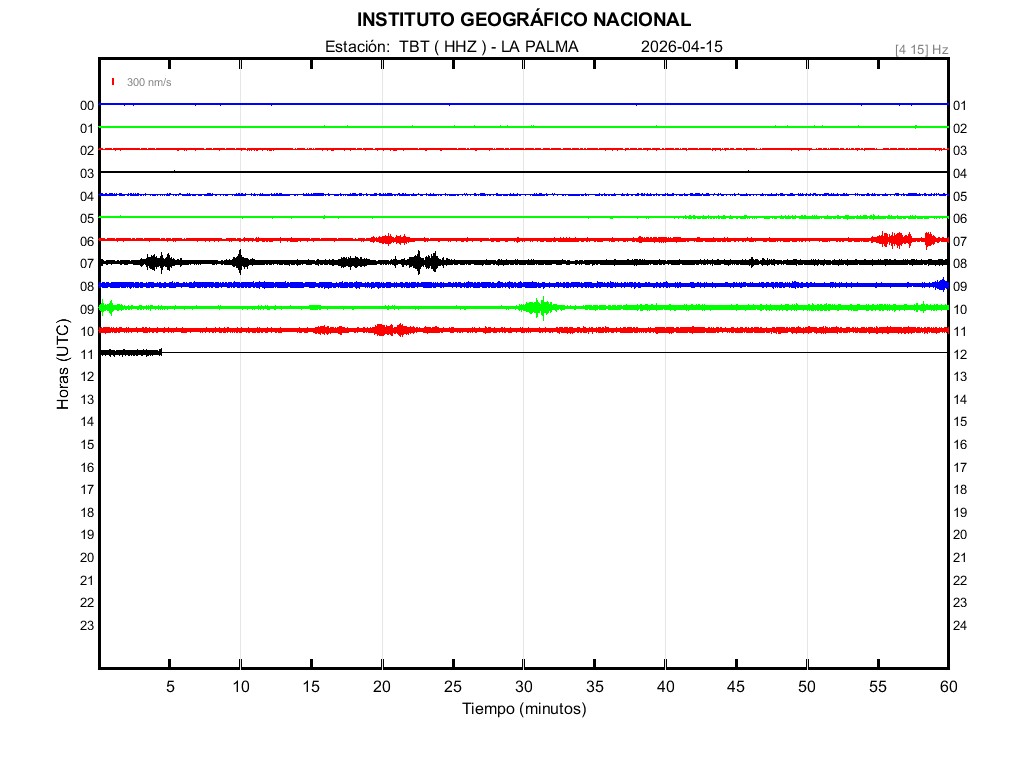This screenshot has height=768, width=1024.
Task: Click the [4 15] Hz filter label
Action: (x=921, y=49)
